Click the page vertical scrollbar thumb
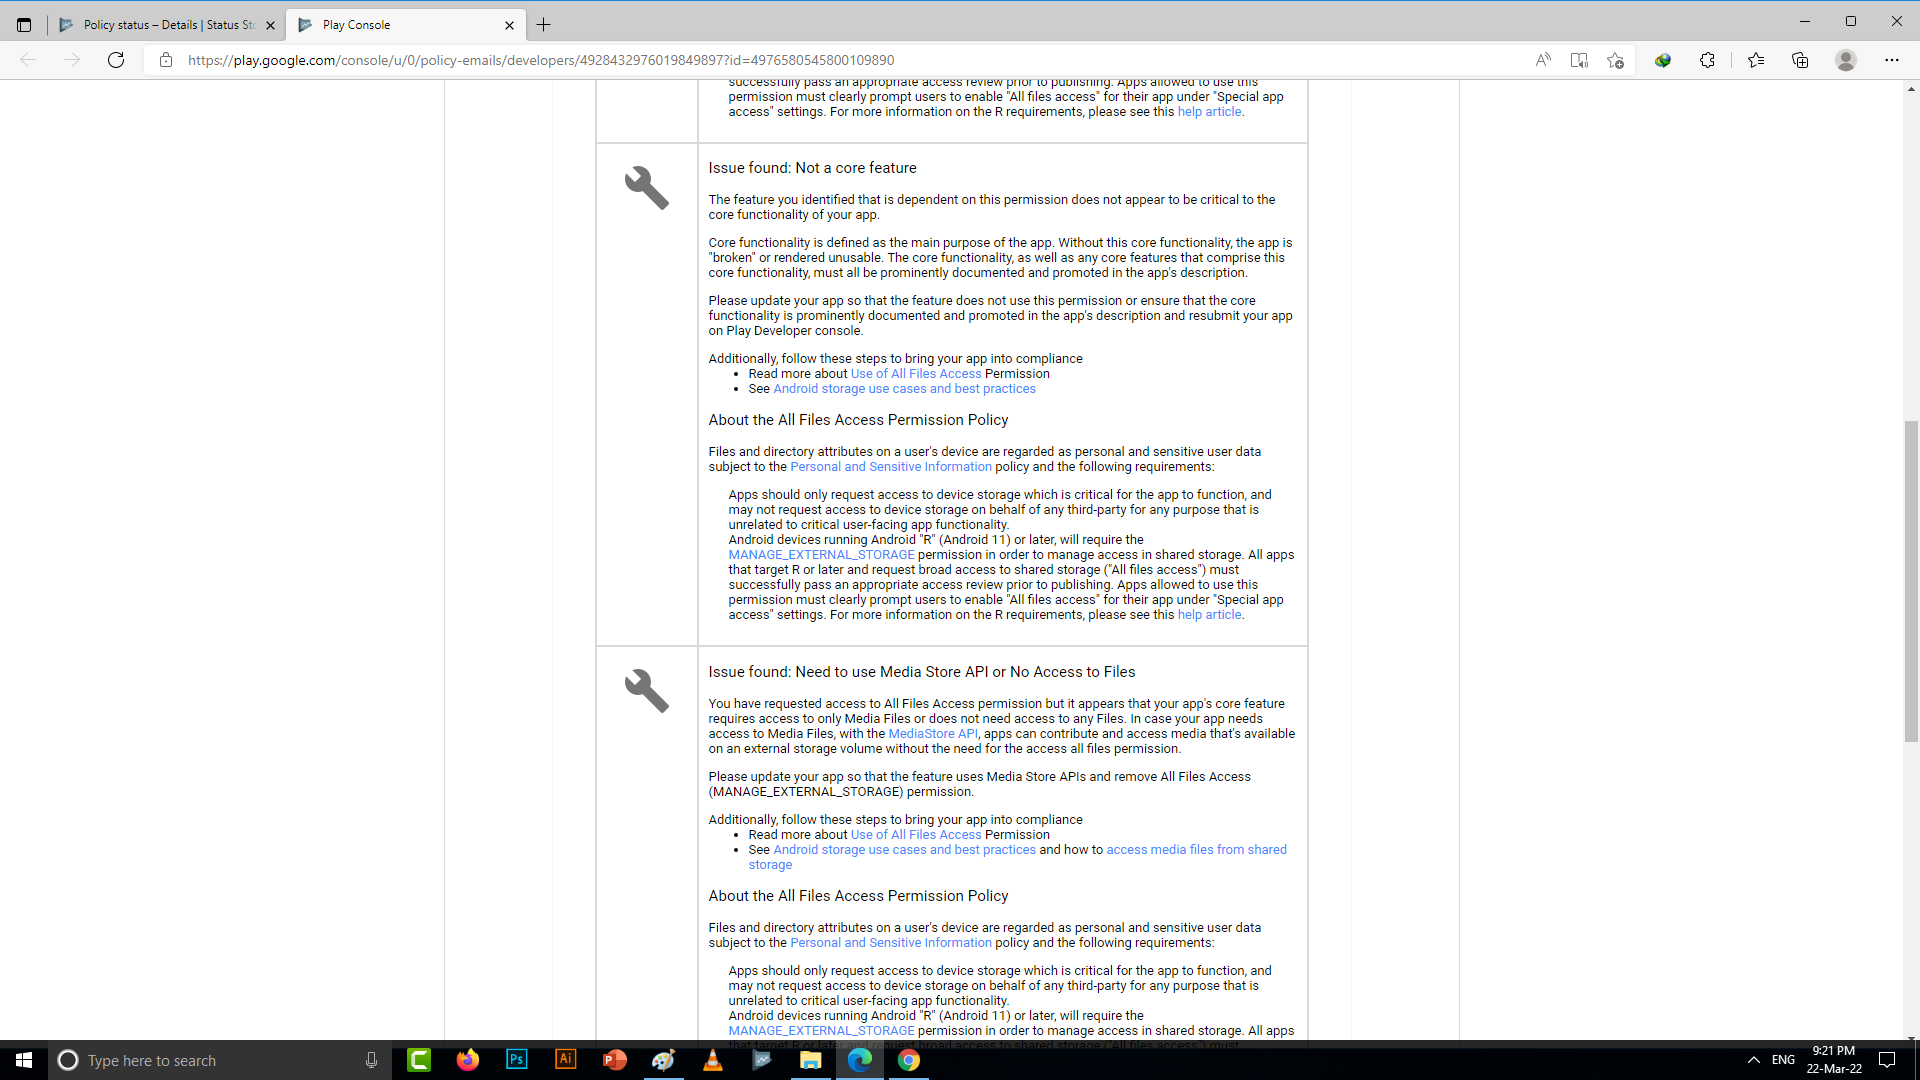 click(1911, 581)
